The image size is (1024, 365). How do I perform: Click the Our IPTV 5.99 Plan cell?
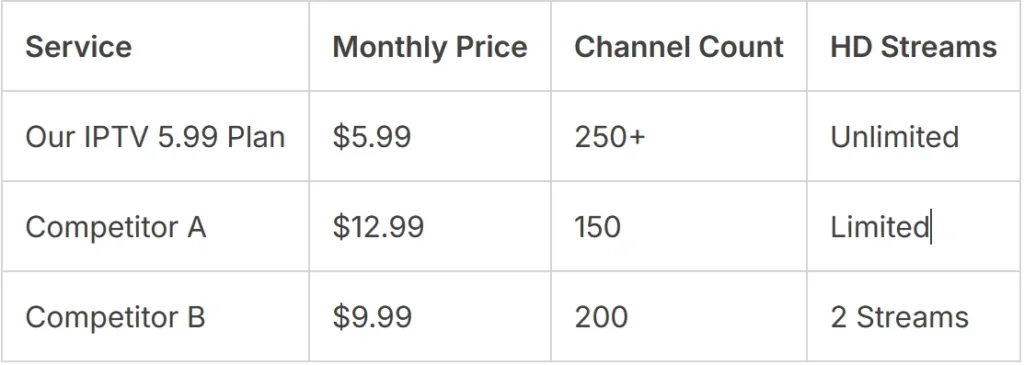tap(155, 136)
